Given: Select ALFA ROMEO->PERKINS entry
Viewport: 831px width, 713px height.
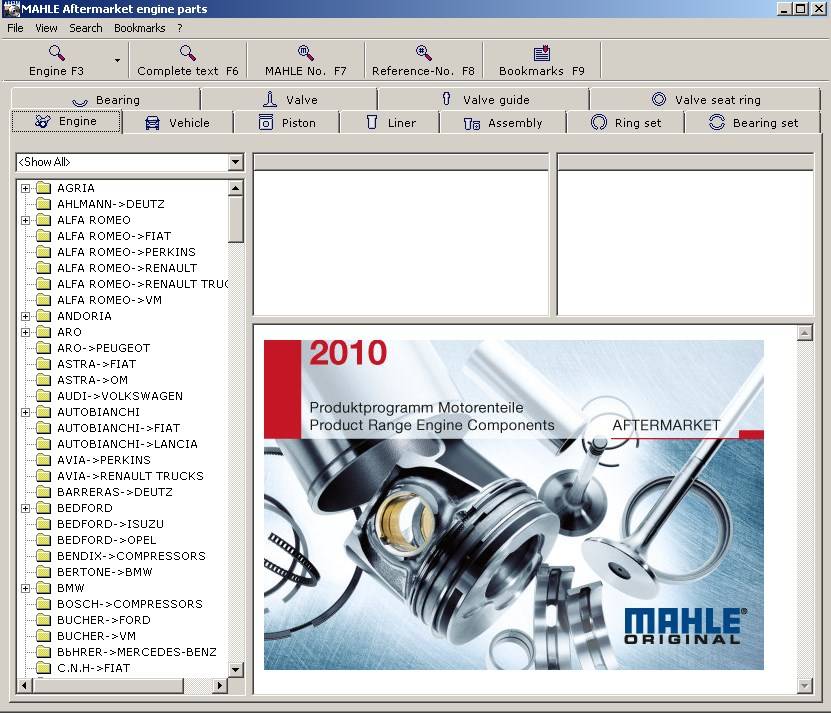Looking at the screenshot, I should tap(126, 252).
